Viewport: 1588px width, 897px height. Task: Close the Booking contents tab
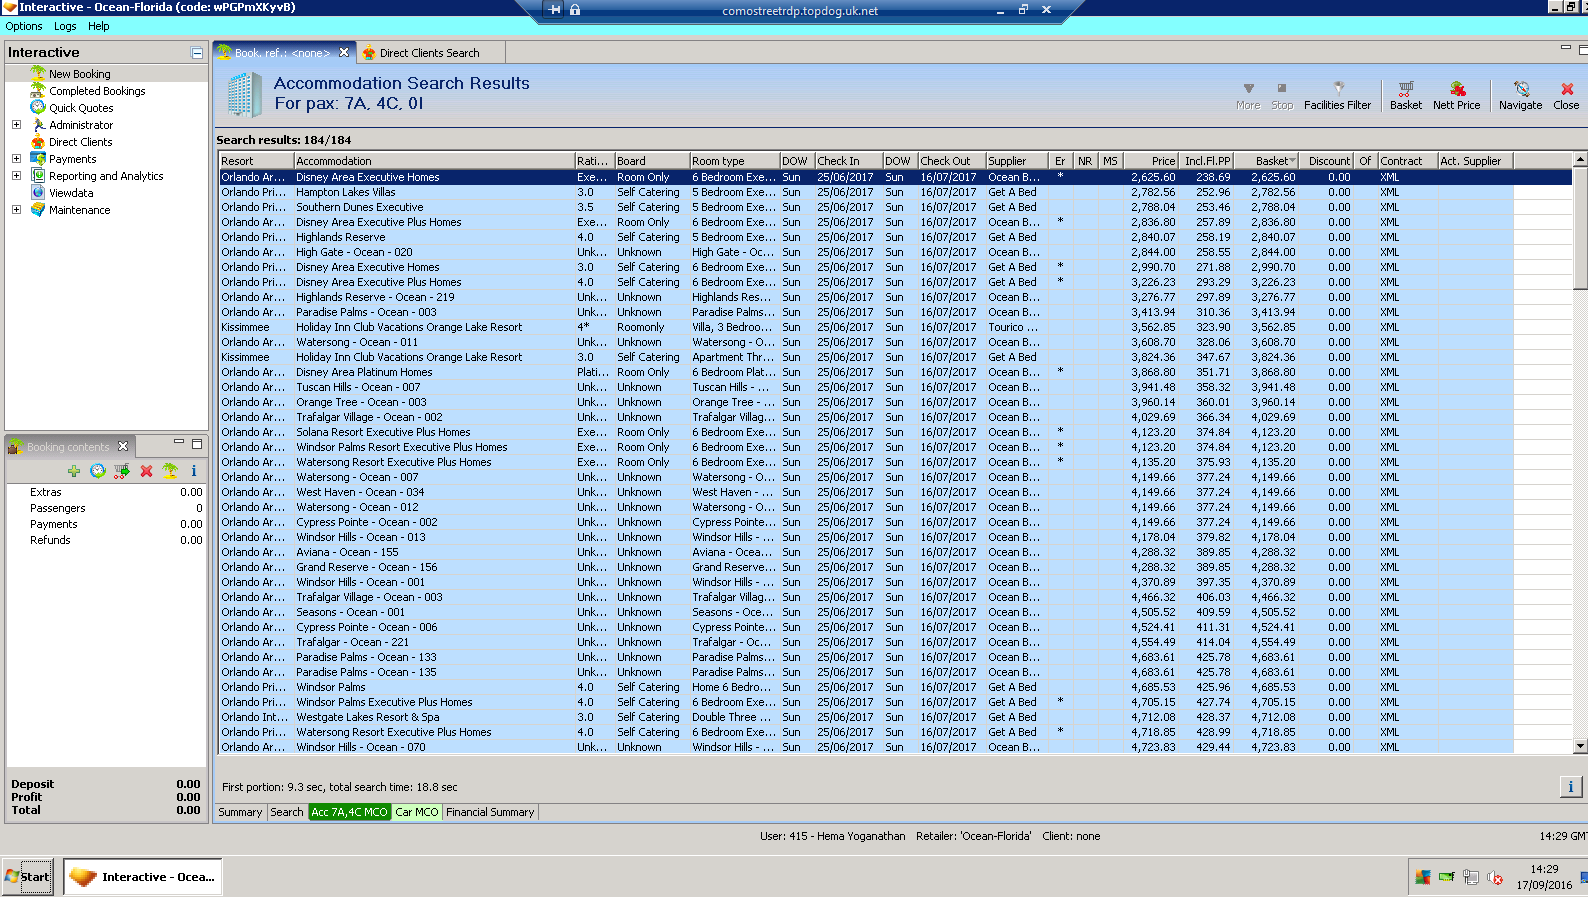tap(123, 447)
